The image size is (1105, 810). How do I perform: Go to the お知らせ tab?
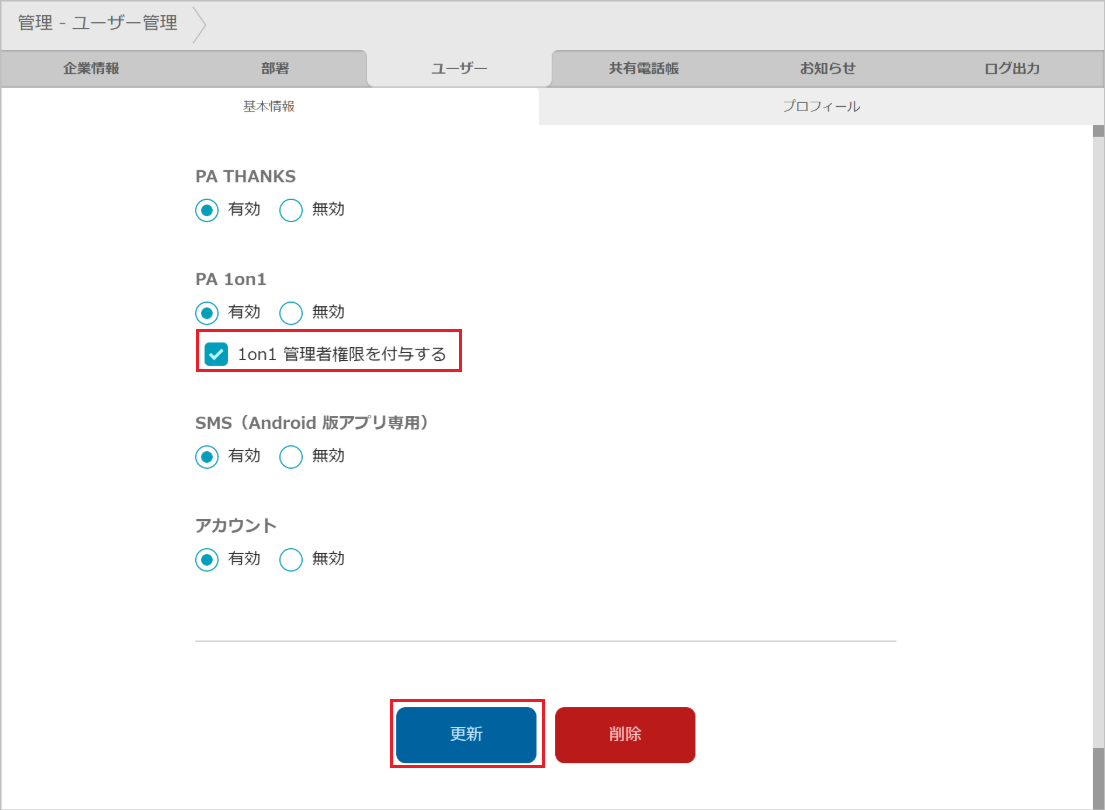pos(827,68)
